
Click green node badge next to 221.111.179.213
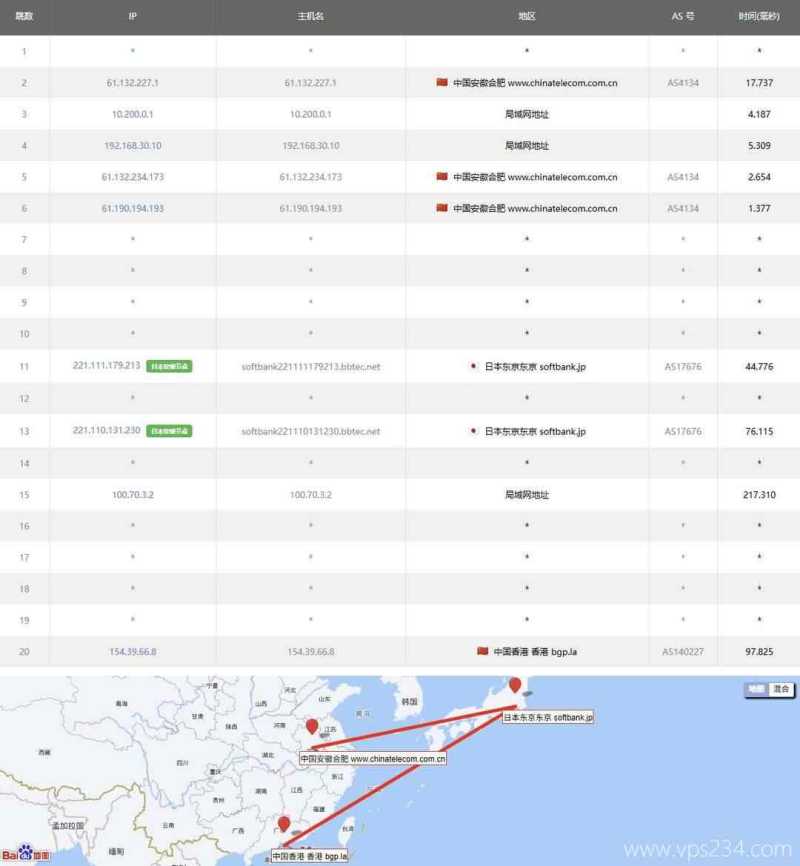(x=169, y=367)
